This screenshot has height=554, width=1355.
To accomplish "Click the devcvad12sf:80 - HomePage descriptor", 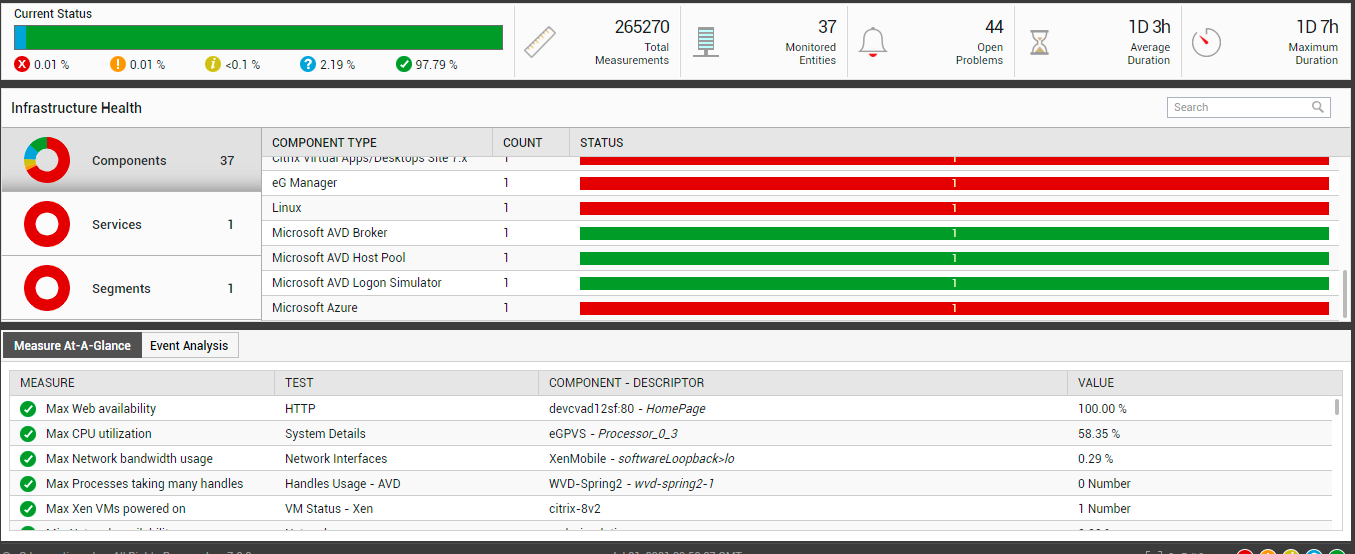I will pos(628,409).
